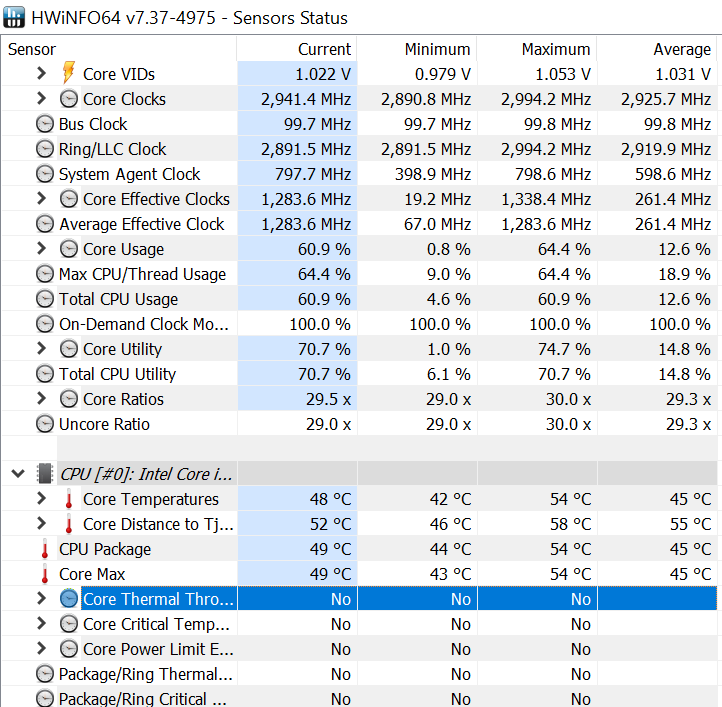Viewport: 722px width, 707px height.
Task: Click the thermometer icon beside CPU Package
Action: pyautogui.click(x=45, y=549)
